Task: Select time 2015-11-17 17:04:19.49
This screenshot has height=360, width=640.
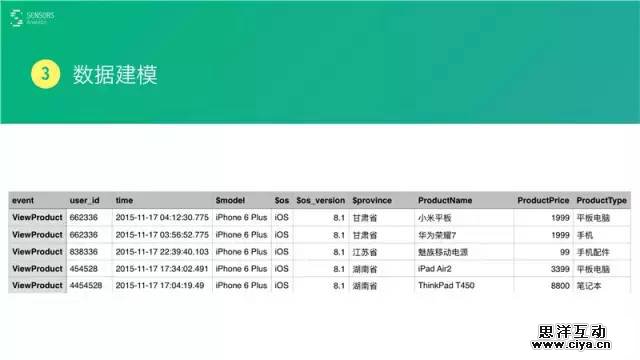Action: click(x=160, y=285)
